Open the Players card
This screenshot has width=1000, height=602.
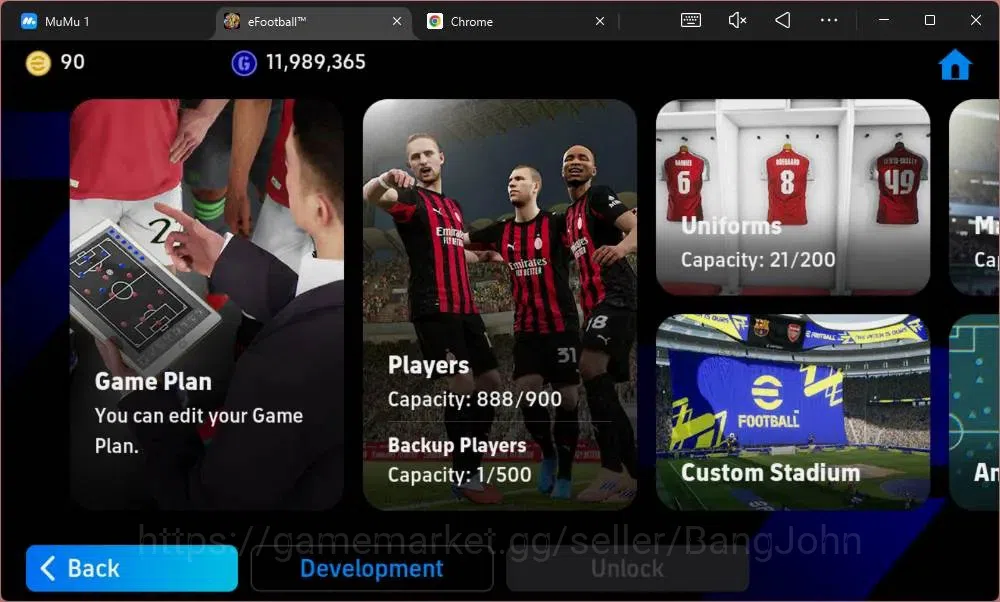coord(500,304)
